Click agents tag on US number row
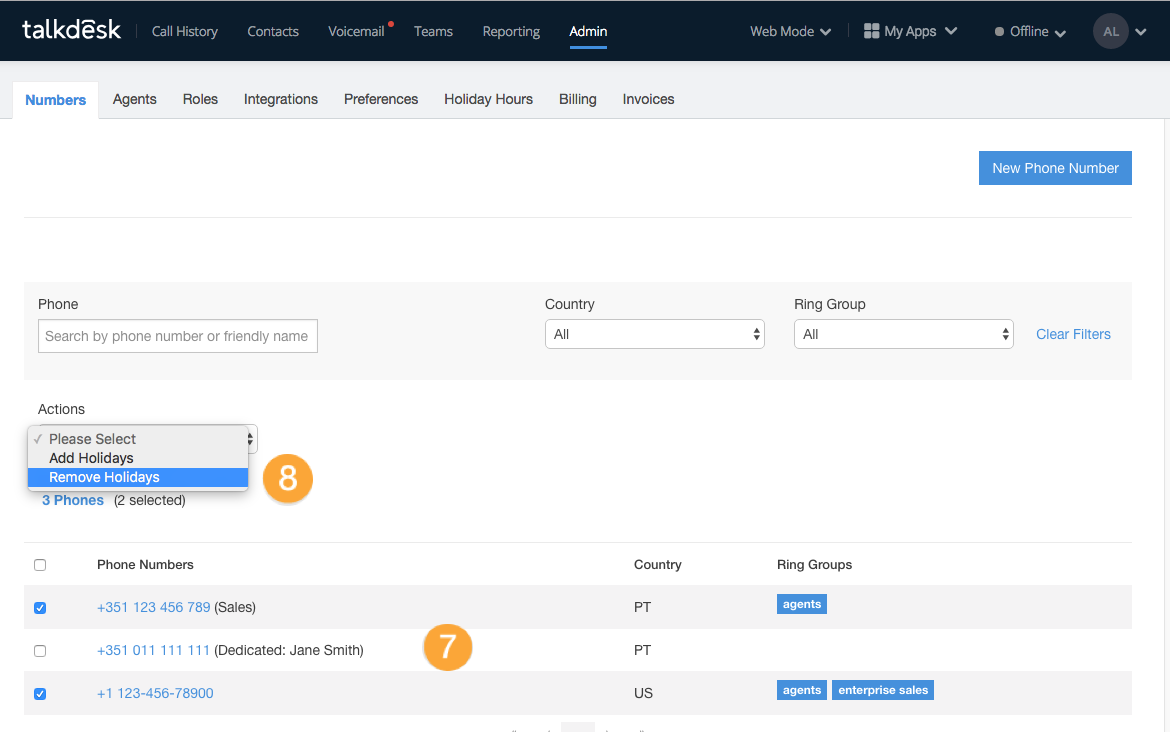Screen dimensions: 1170x732 pos(801,690)
